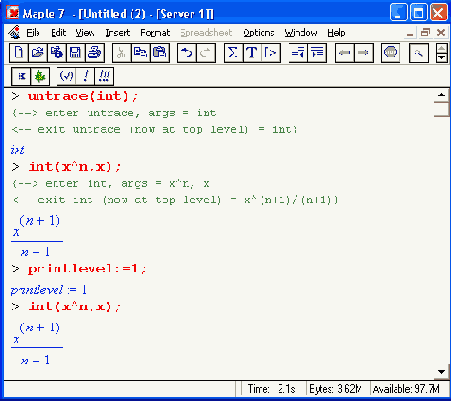Image resolution: width=451 pixels, height=401 pixels.
Task: Click the 'exit untrace' trace line
Action: tap(154, 129)
